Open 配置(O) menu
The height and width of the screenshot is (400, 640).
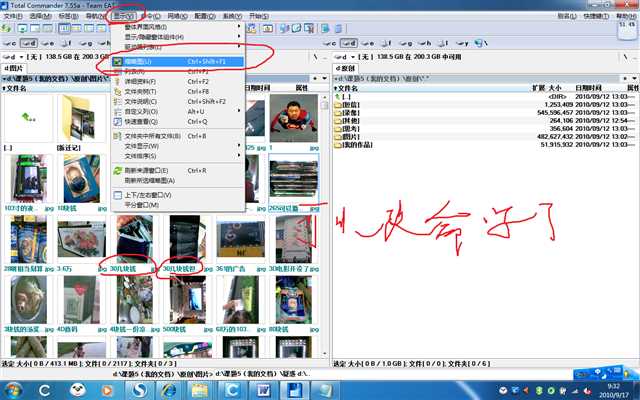(x=204, y=16)
